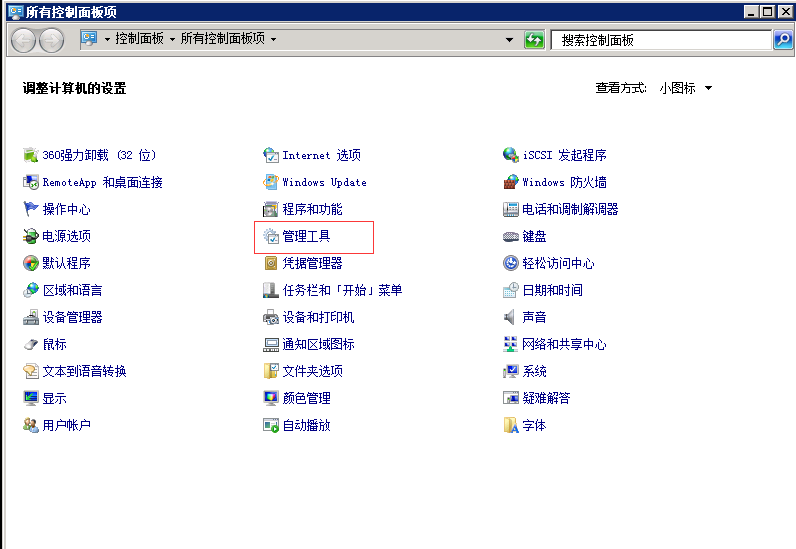The width and height of the screenshot is (796, 549).
Task: Open the 程序和功能 link
Action: click(312, 210)
